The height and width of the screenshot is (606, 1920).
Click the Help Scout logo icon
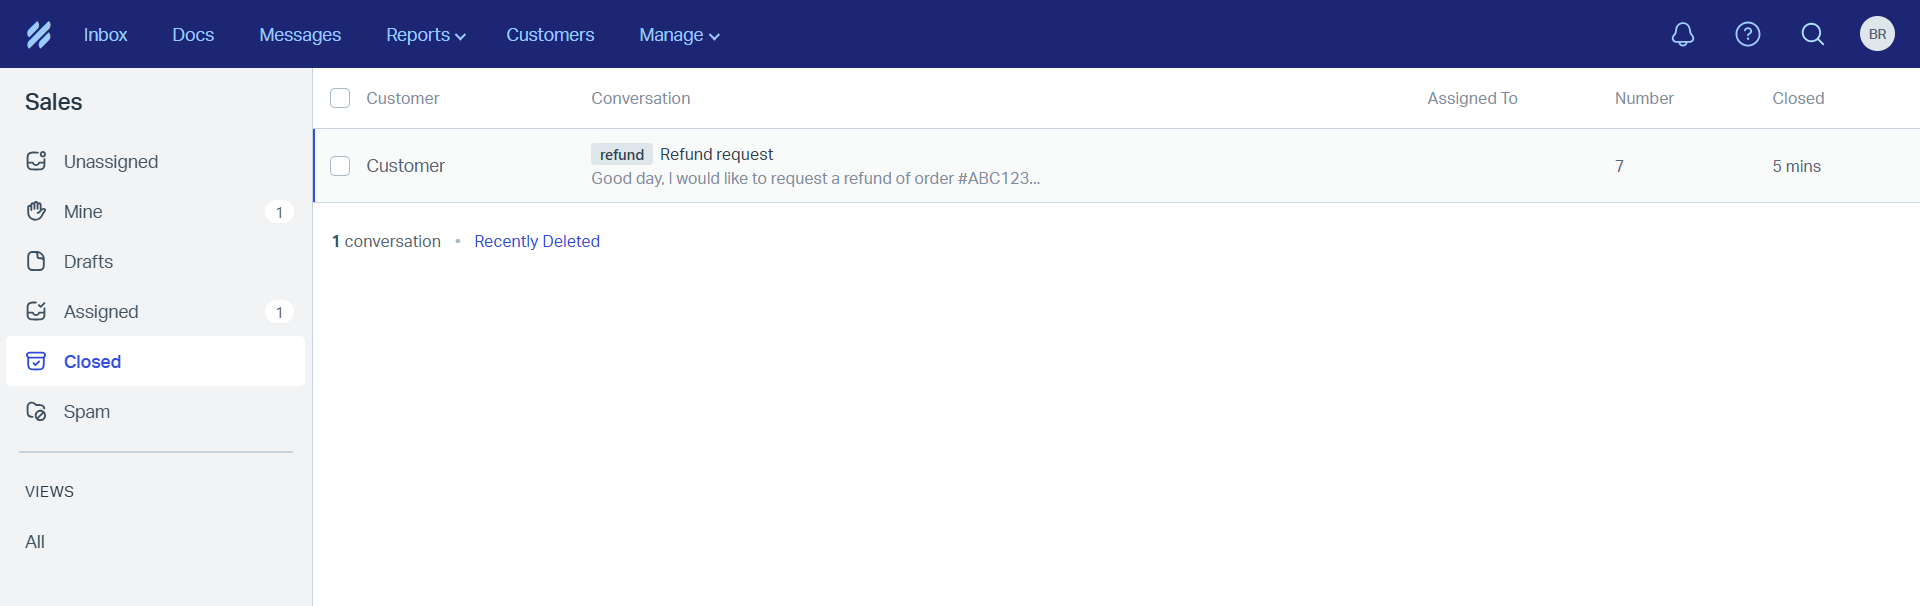click(x=39, y=35)
